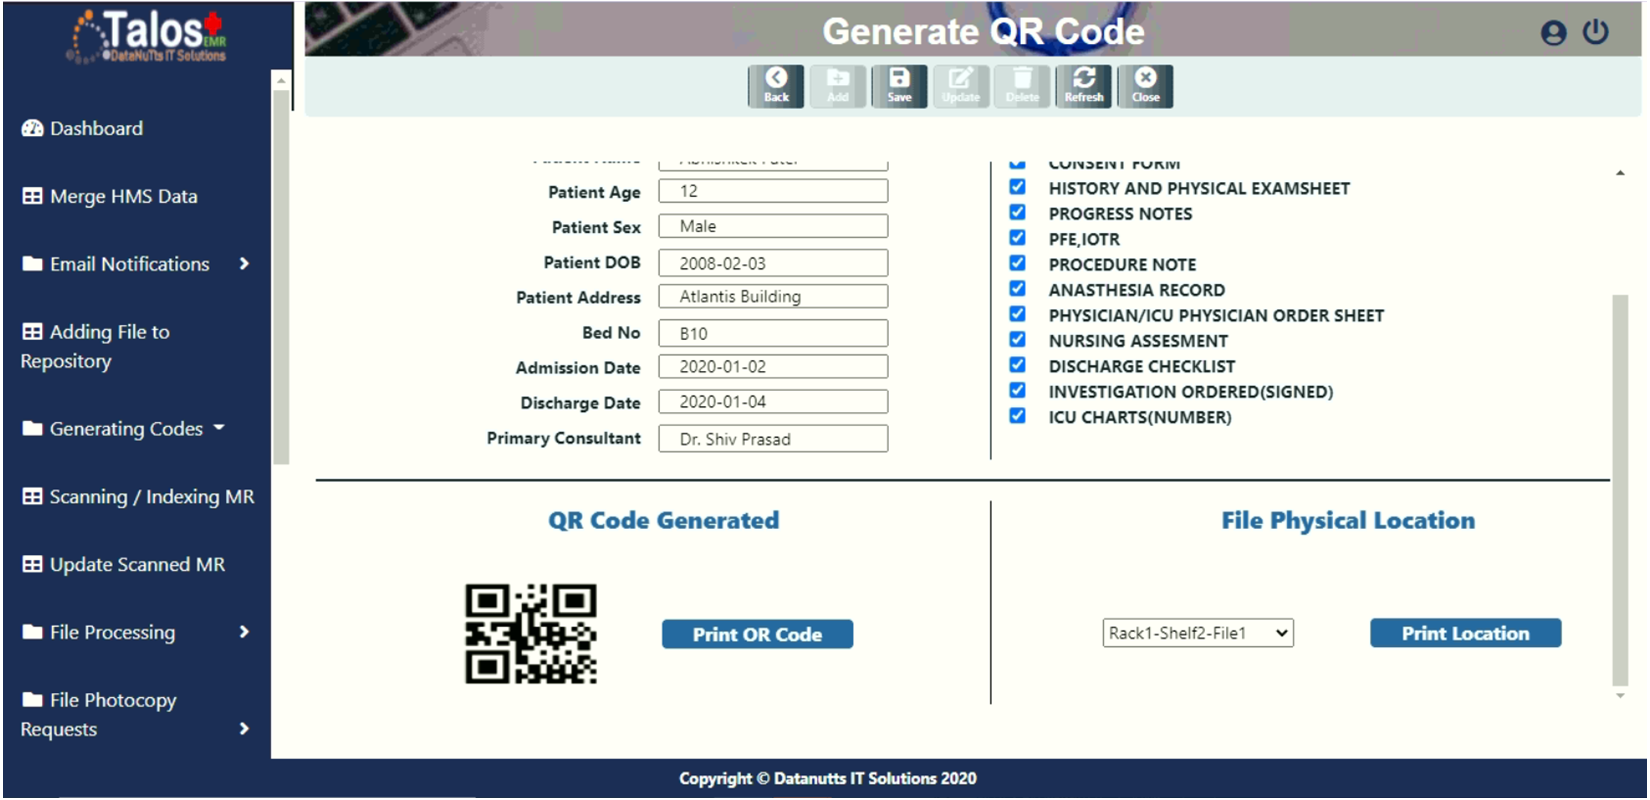The image size is (1650, 800).
Task: Open the user profile icon
Action: (1553, 33)
